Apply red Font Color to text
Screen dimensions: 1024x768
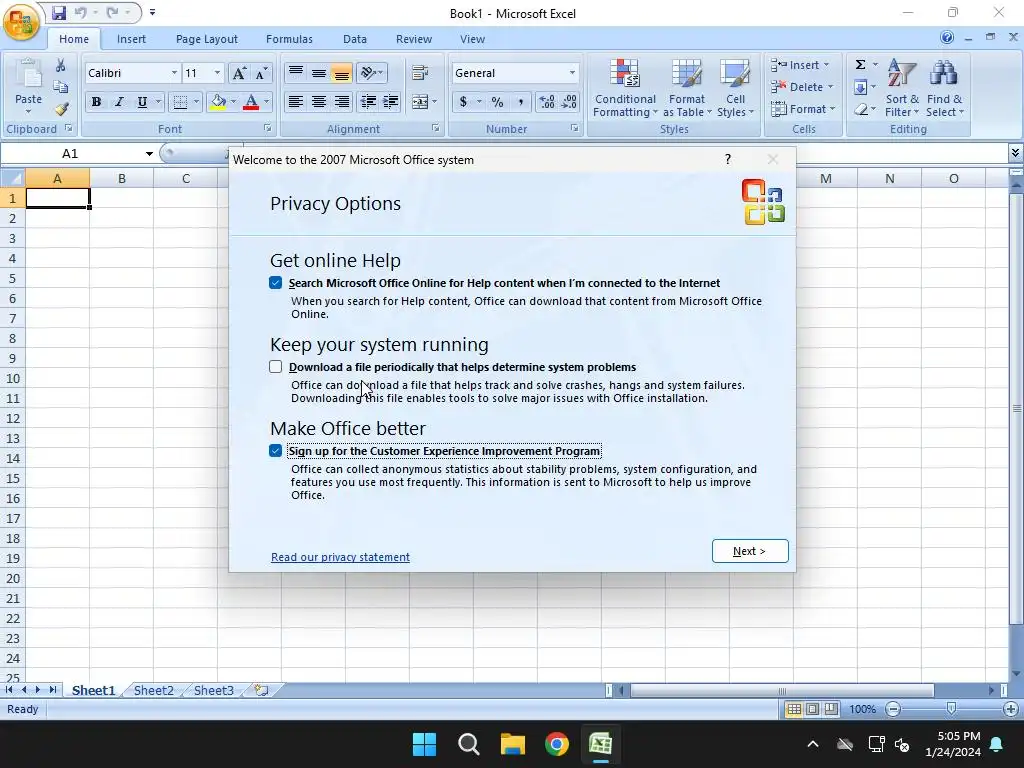click(251, 102)
